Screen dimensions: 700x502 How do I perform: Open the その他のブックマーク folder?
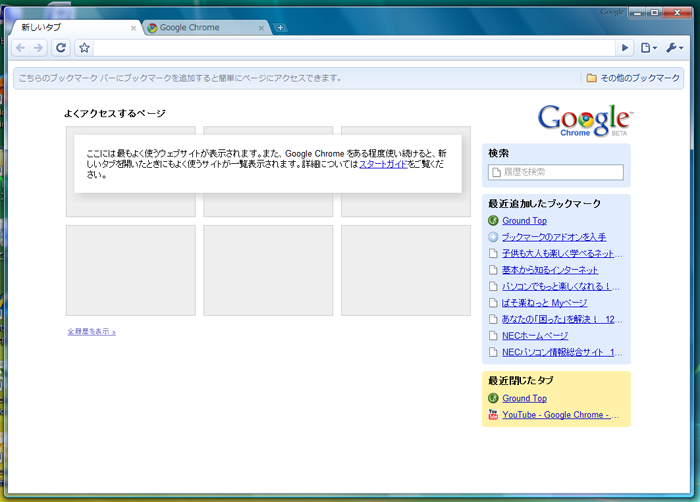633,78
